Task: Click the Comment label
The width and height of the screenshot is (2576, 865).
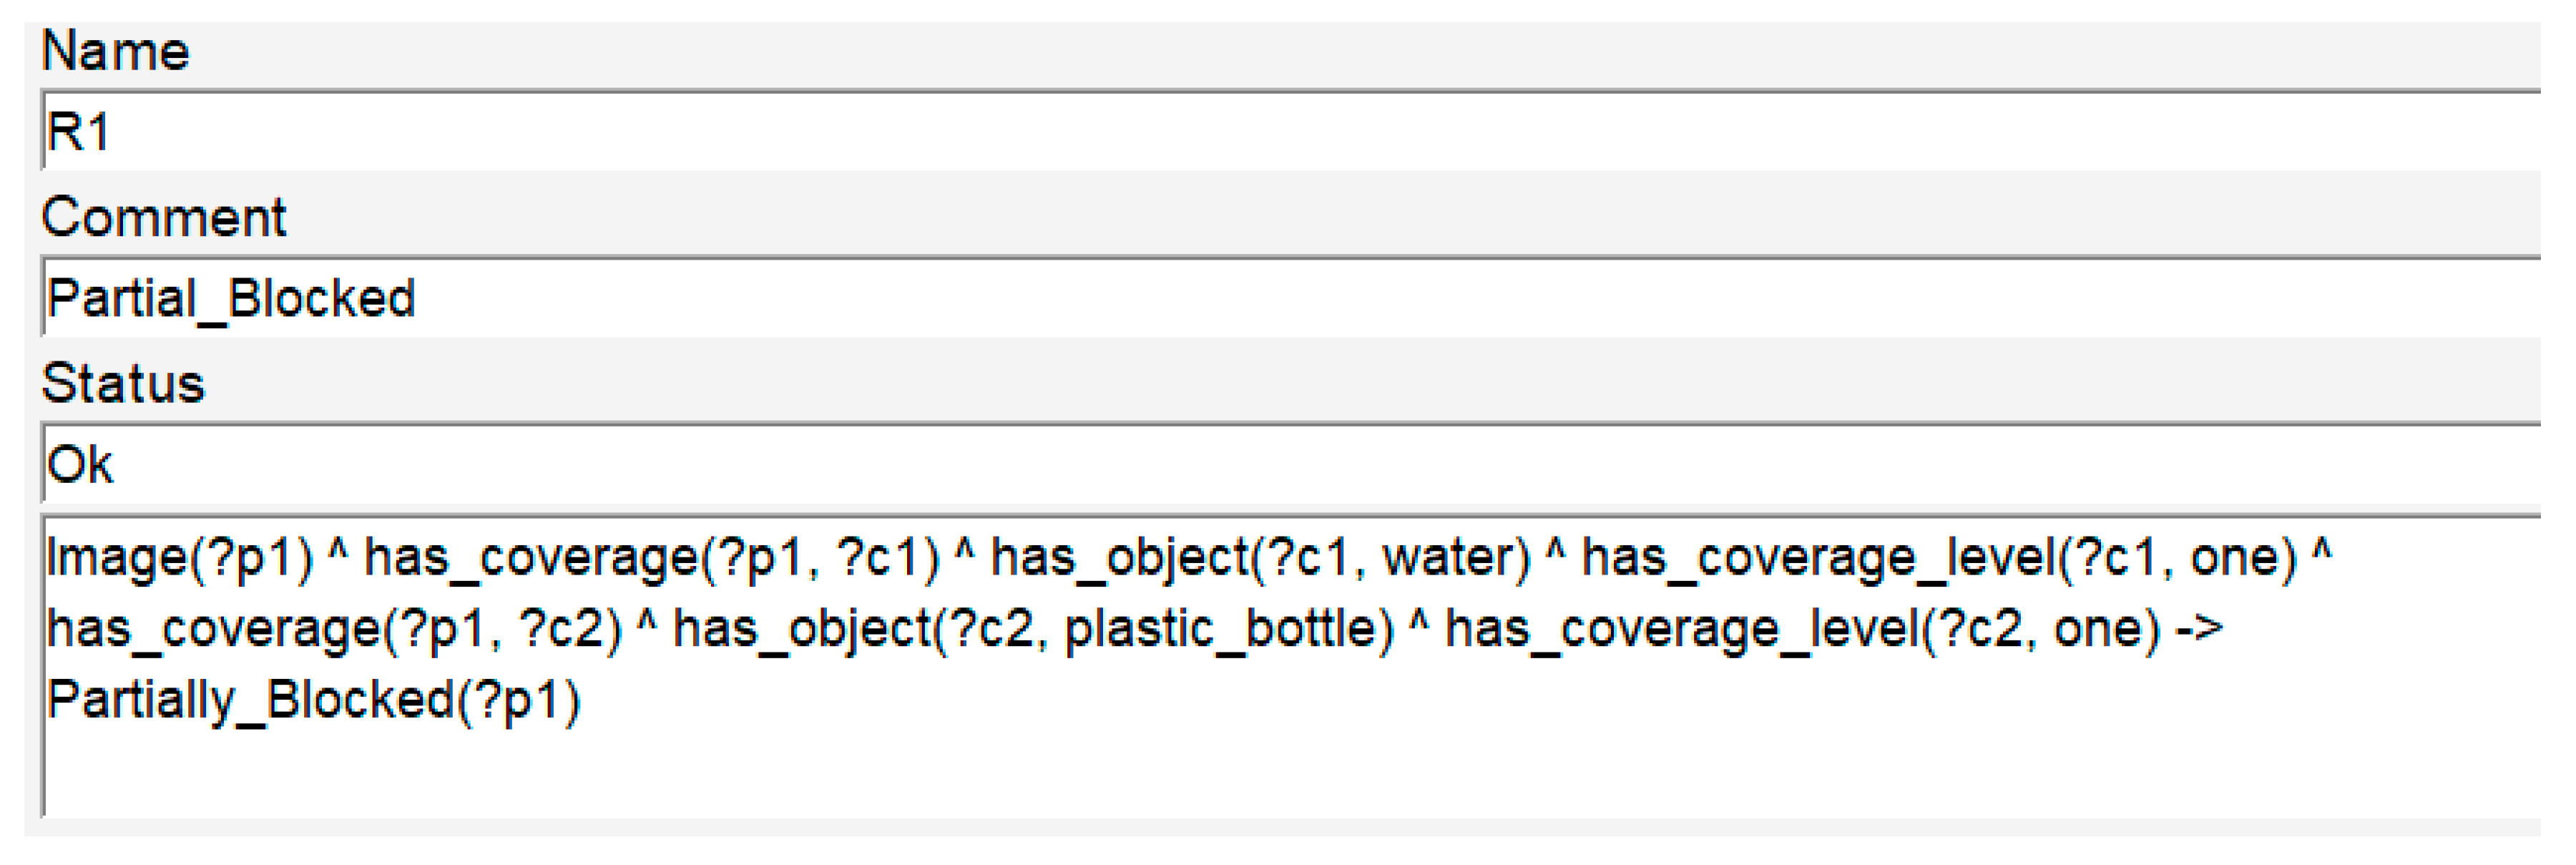Action: [x=163, y=216]
